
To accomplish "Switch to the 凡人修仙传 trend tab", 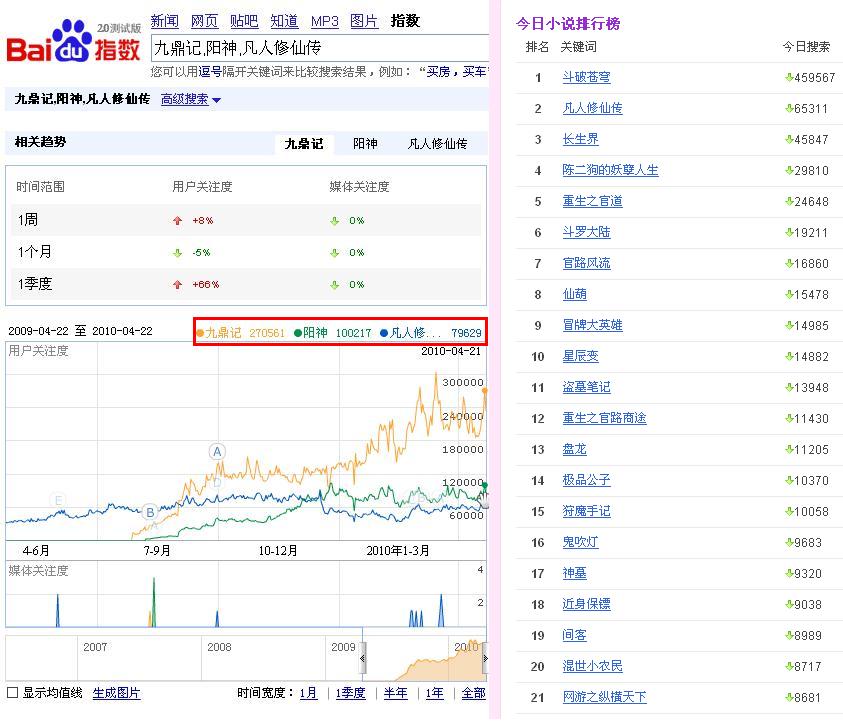I will pyautogui.click(x=437, y=144).
